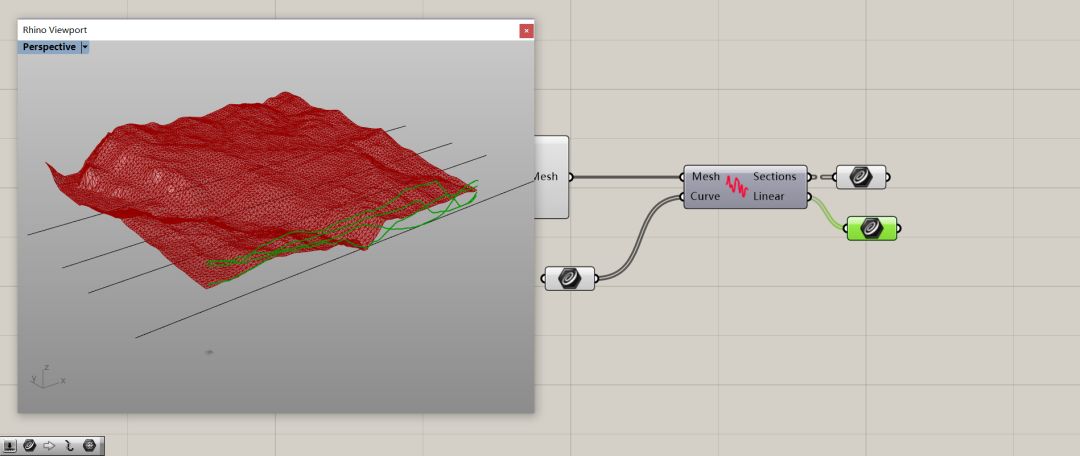Click the rightmost hexagon icon in bottom toolbar

point(90,446)
